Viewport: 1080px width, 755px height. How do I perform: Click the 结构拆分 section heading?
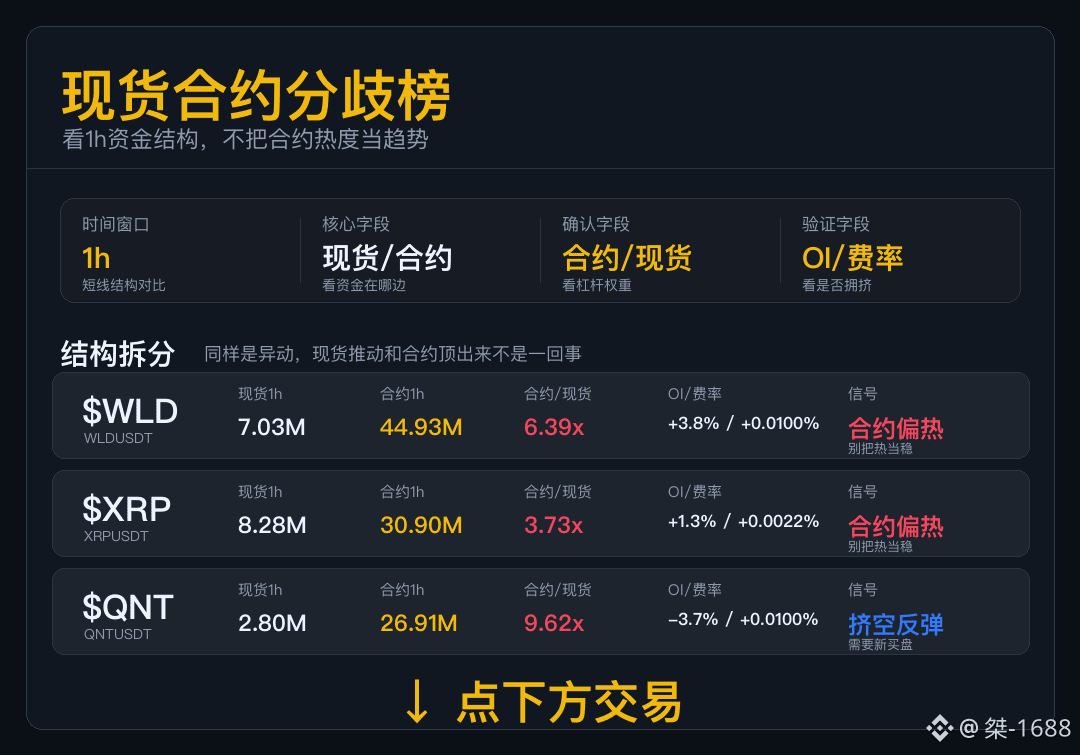118,353
